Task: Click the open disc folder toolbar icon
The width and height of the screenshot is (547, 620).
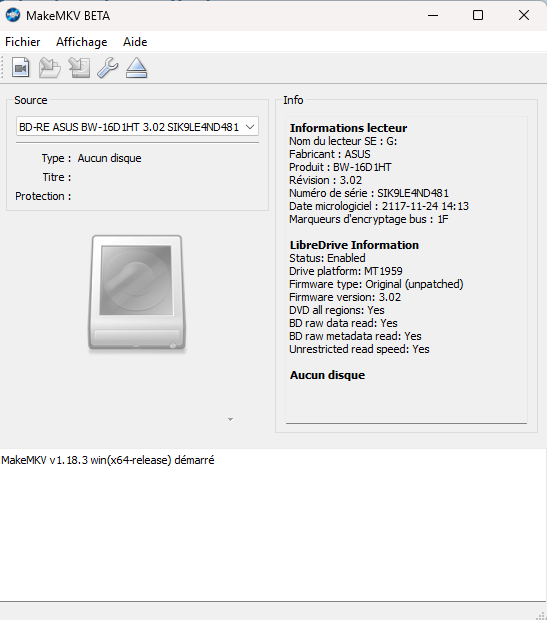Action: point(50,68)
